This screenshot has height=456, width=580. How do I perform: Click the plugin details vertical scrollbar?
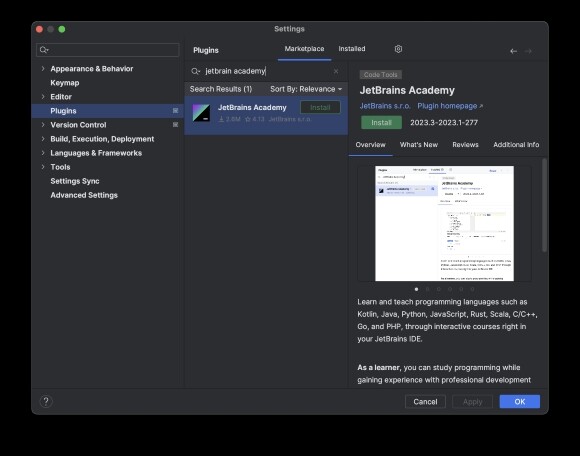pyautogui.click(x=544, y=205)
